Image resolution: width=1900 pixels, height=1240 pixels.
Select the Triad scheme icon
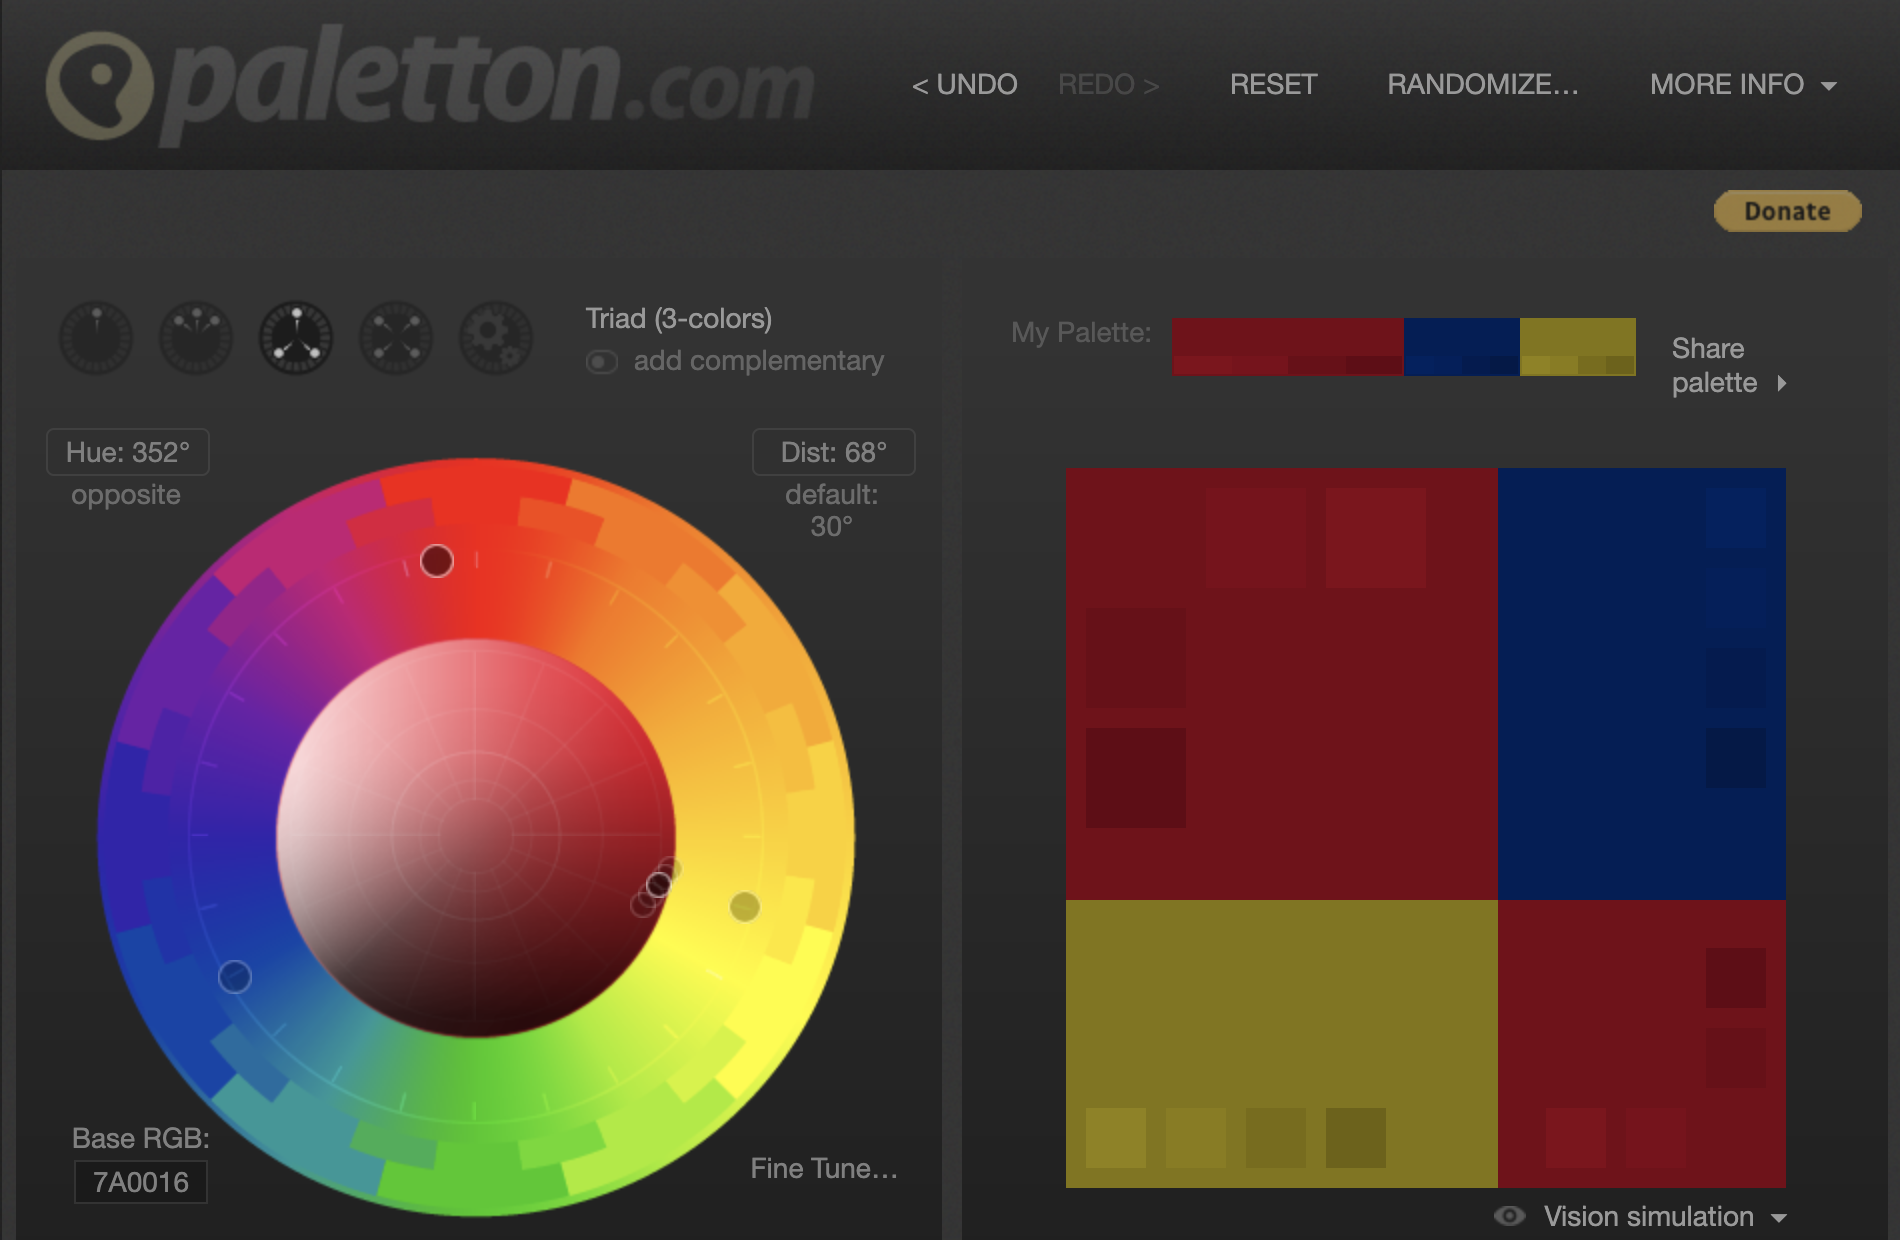pyautogui.click(x=296, y=338)
